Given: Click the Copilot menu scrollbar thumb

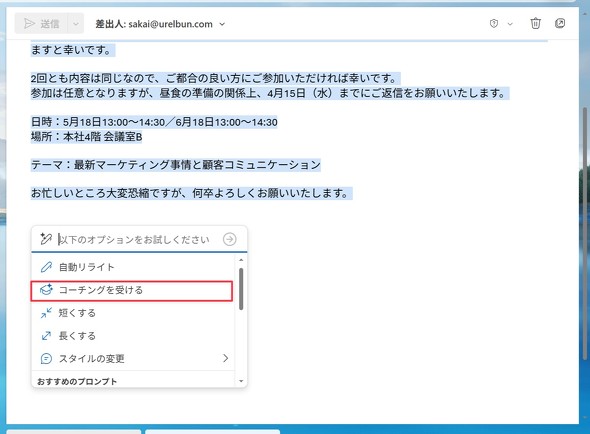Looking at the screenshot, I should coord(241,289).
